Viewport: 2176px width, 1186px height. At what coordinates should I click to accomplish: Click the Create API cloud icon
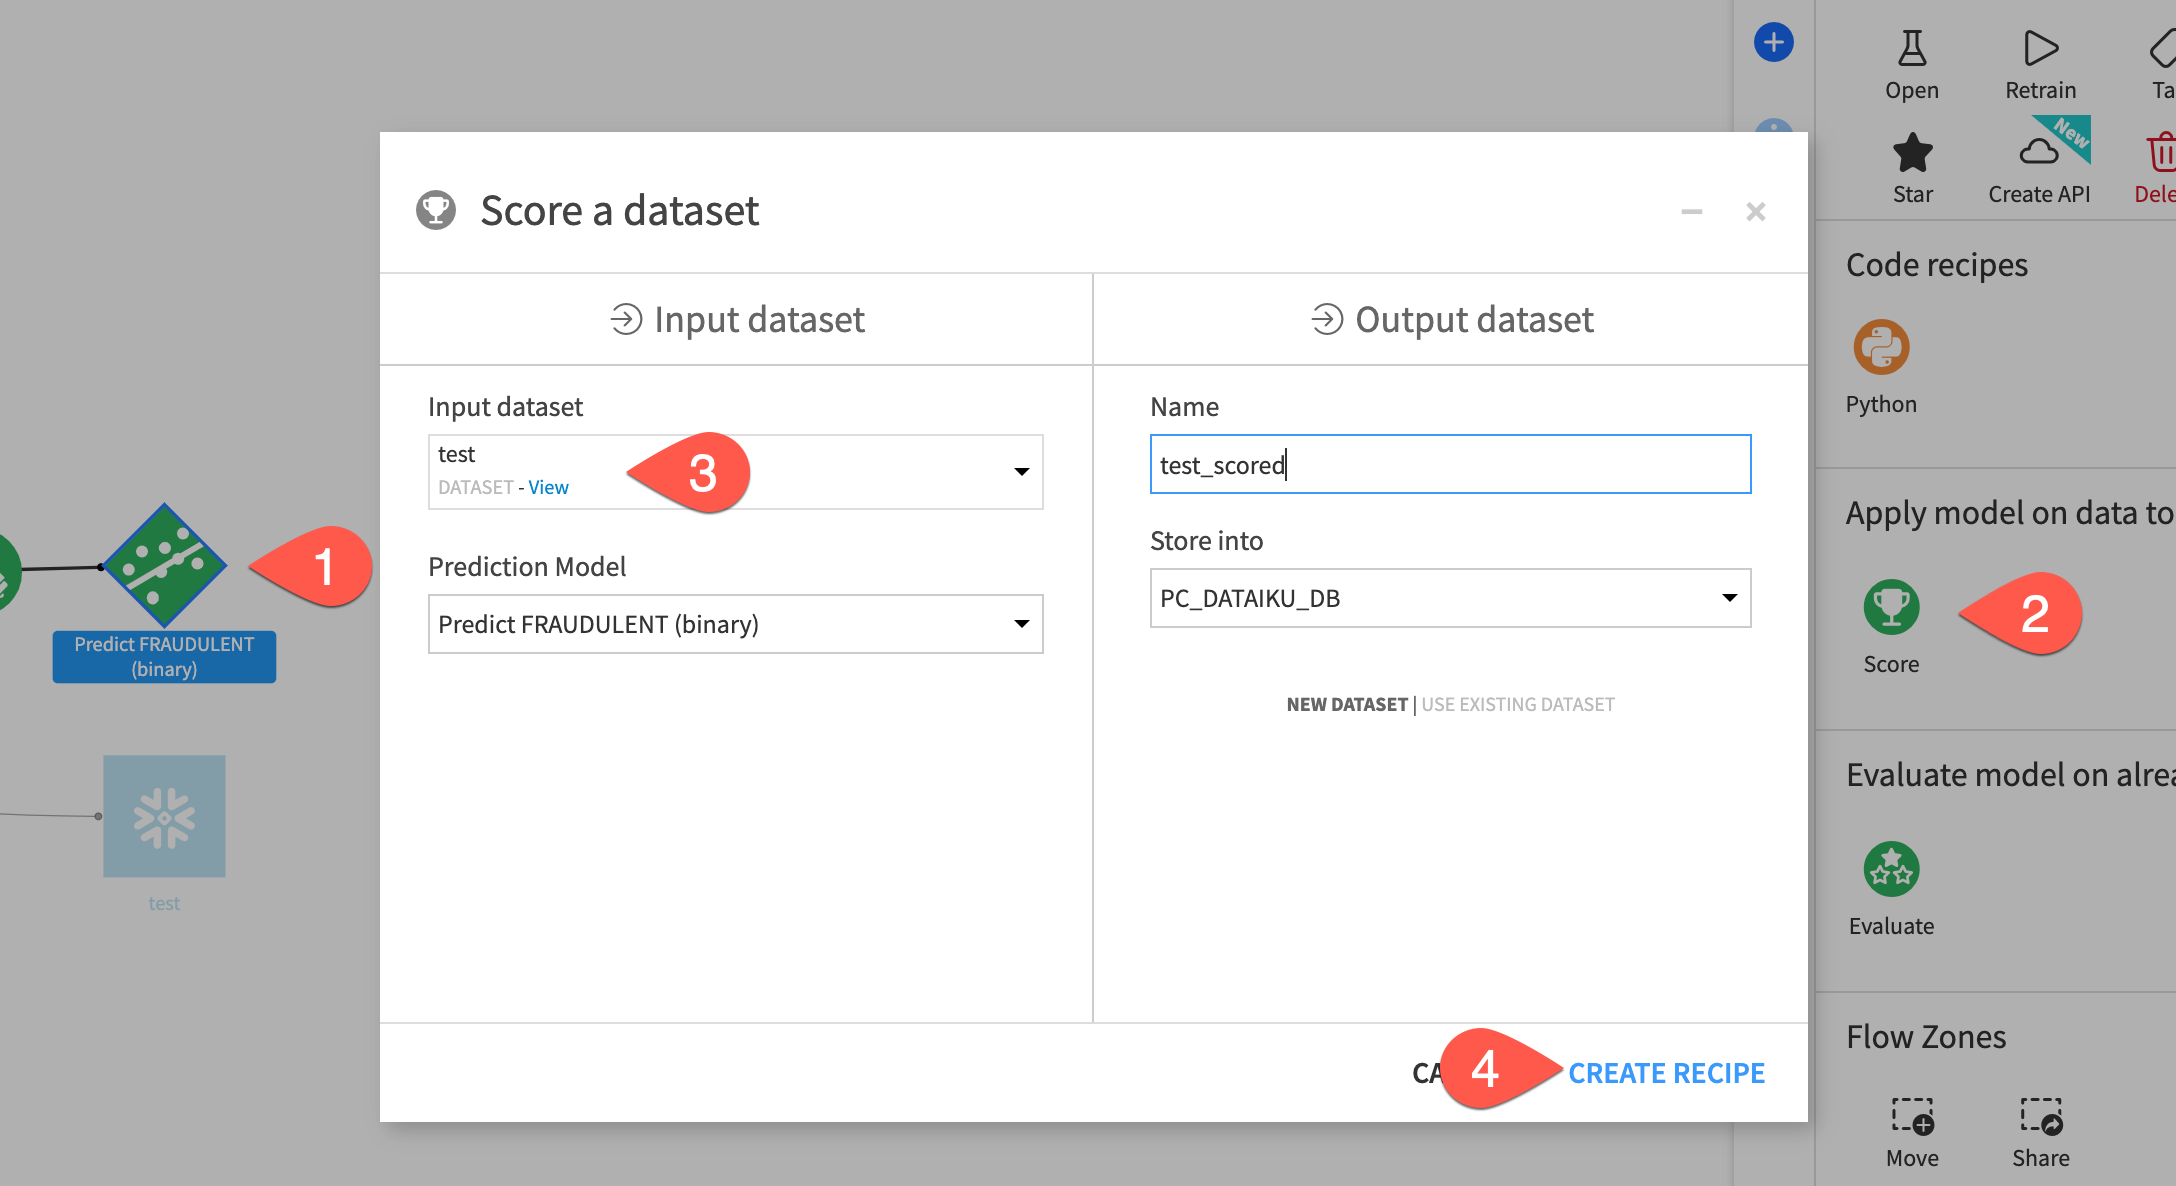(x=2039, y=153)
